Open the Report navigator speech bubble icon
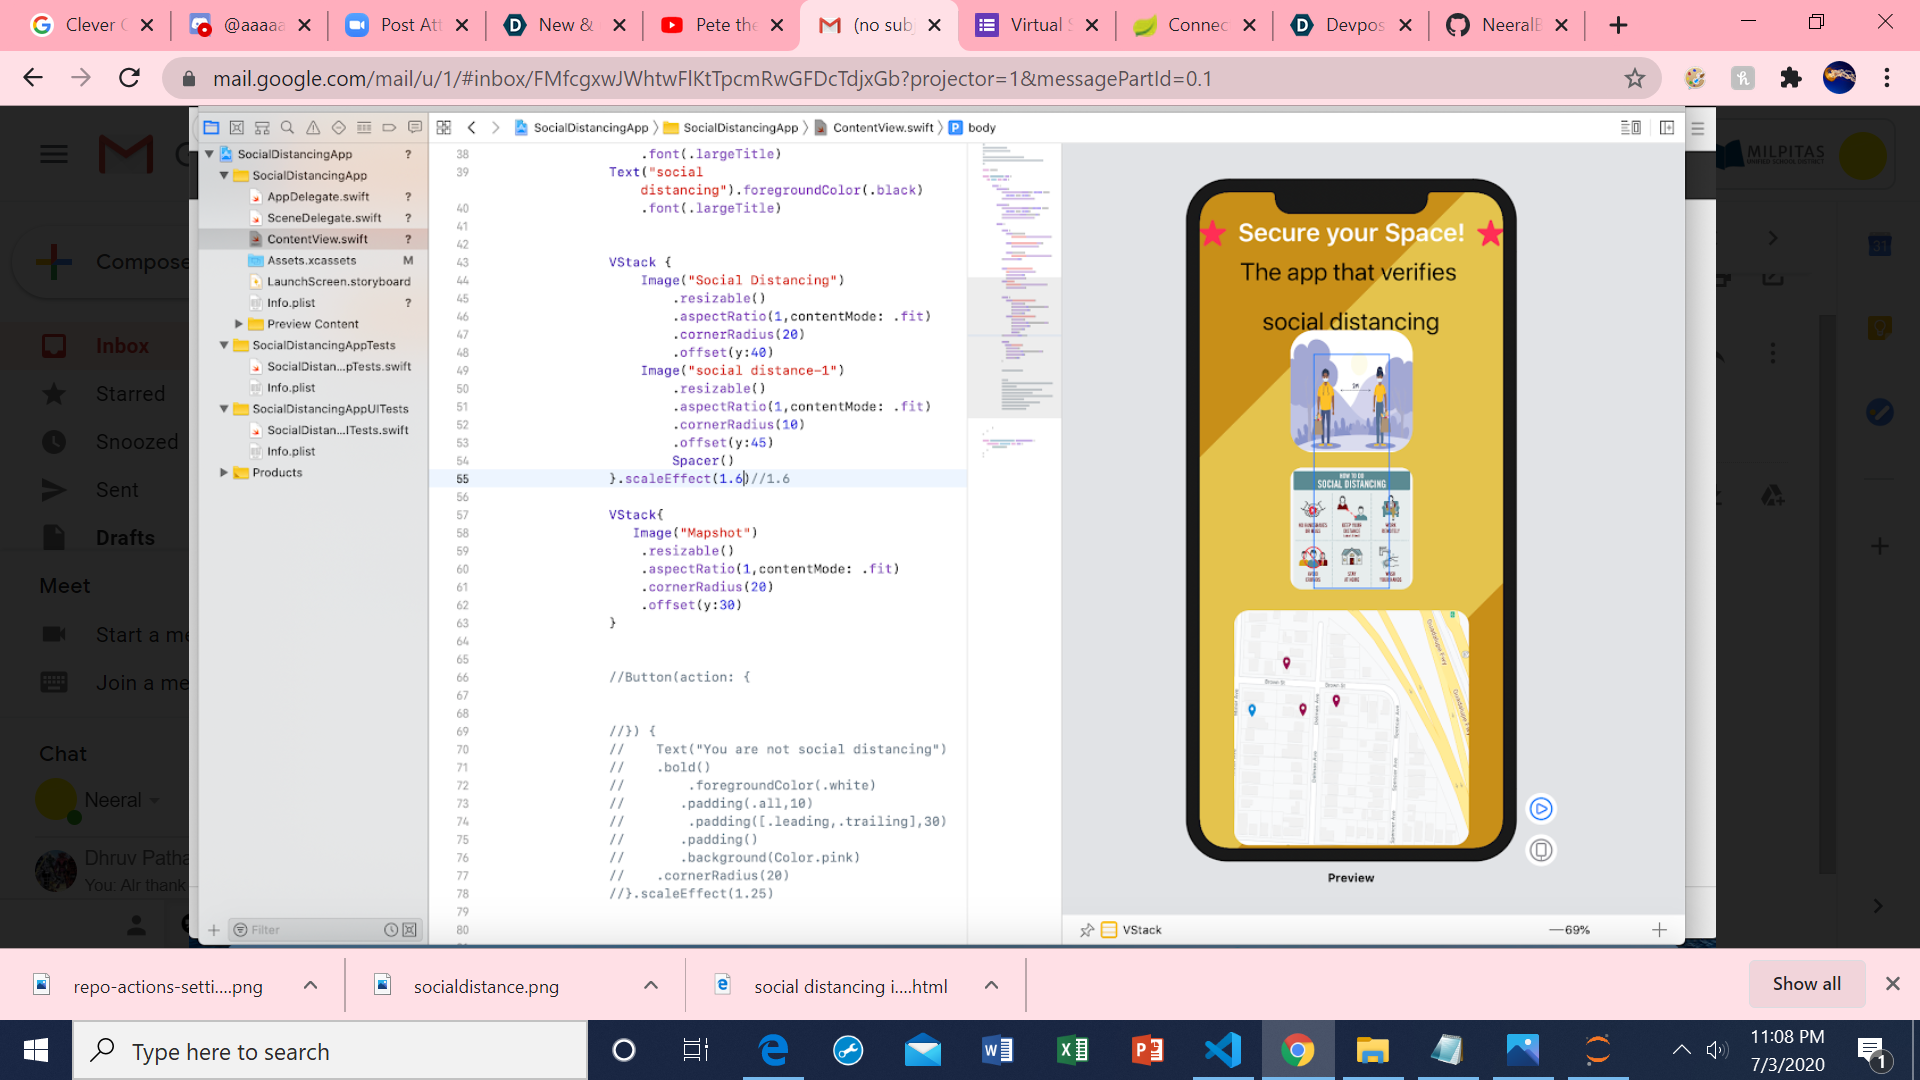The image size is (1920, 1080). click(x=415, y=128)
